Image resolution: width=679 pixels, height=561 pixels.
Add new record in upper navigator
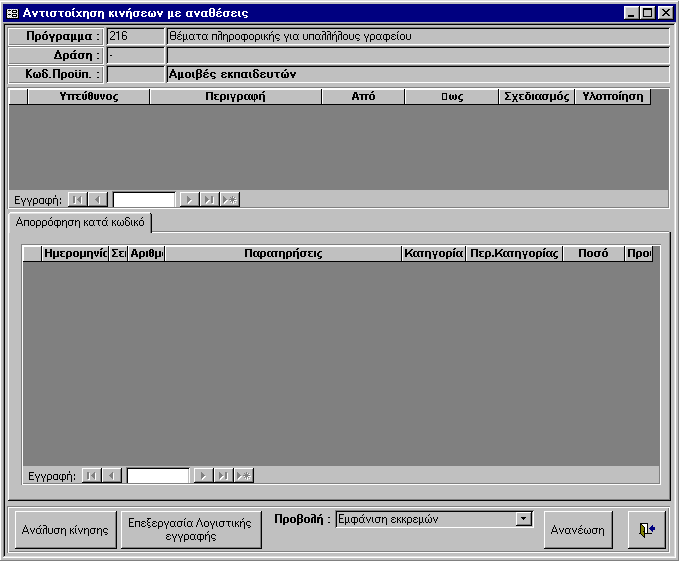(x=229, y=199)
